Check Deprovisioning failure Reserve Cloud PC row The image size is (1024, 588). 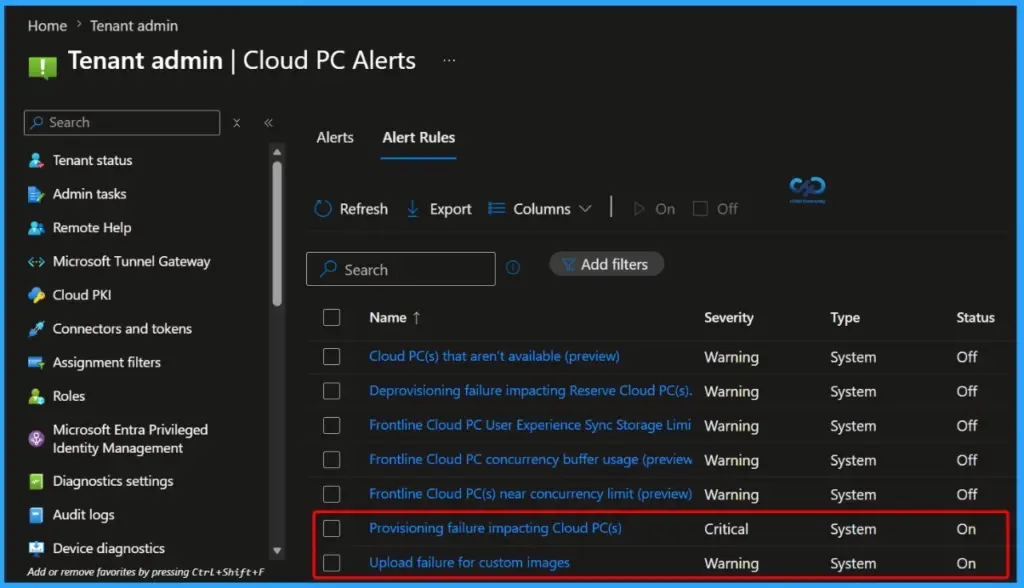(x=332, y=391)
